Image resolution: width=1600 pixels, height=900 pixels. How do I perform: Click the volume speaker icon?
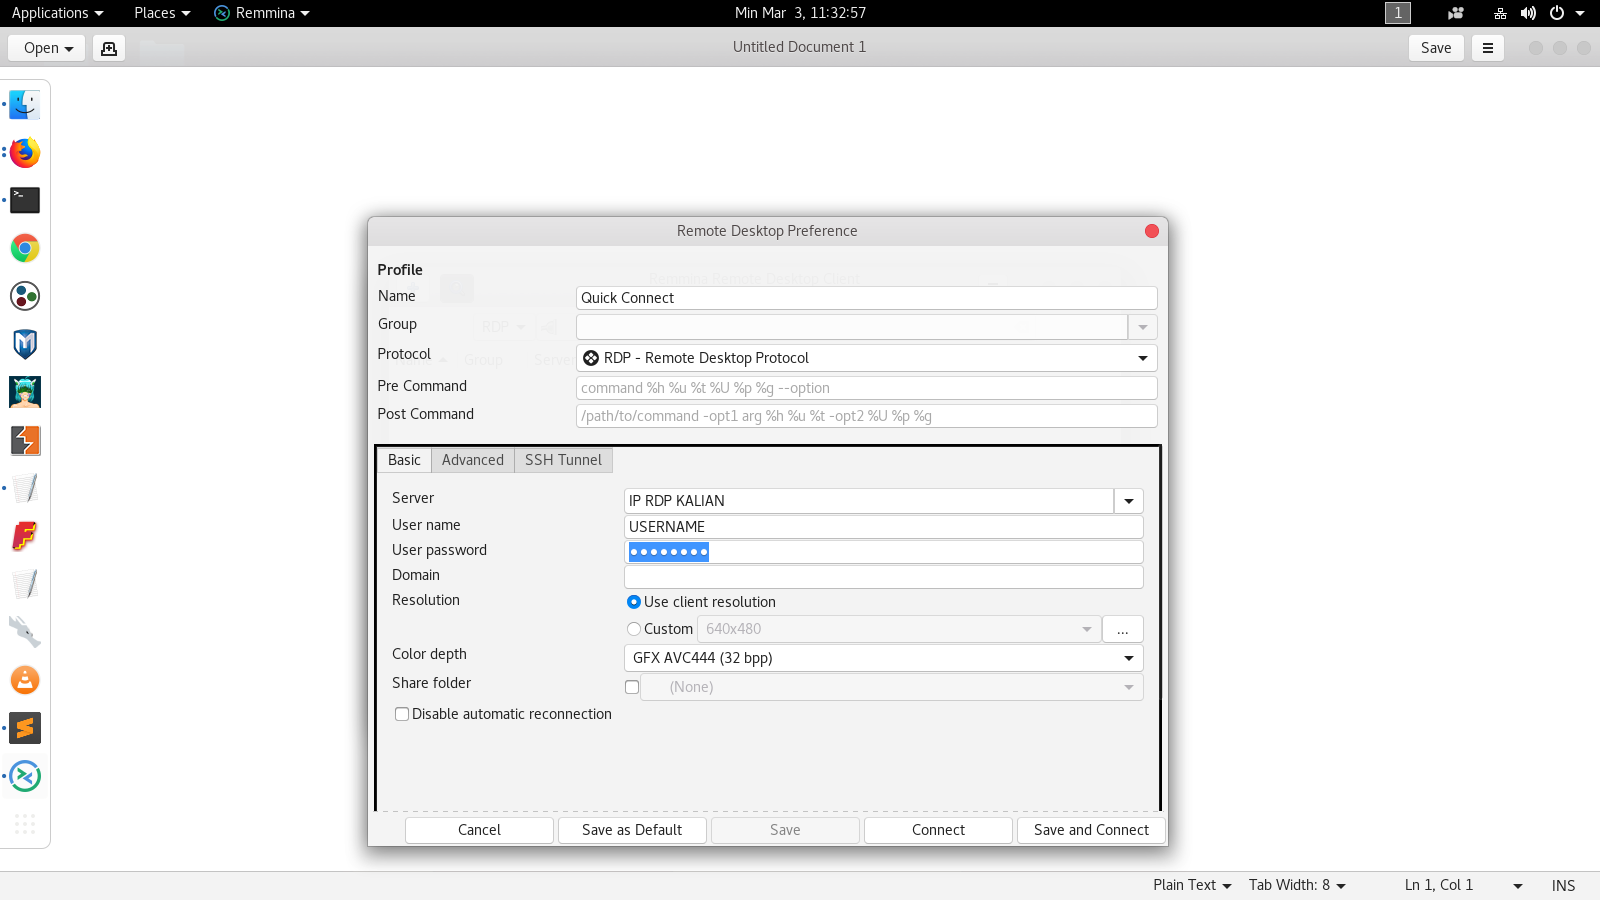click(1528, 13)
